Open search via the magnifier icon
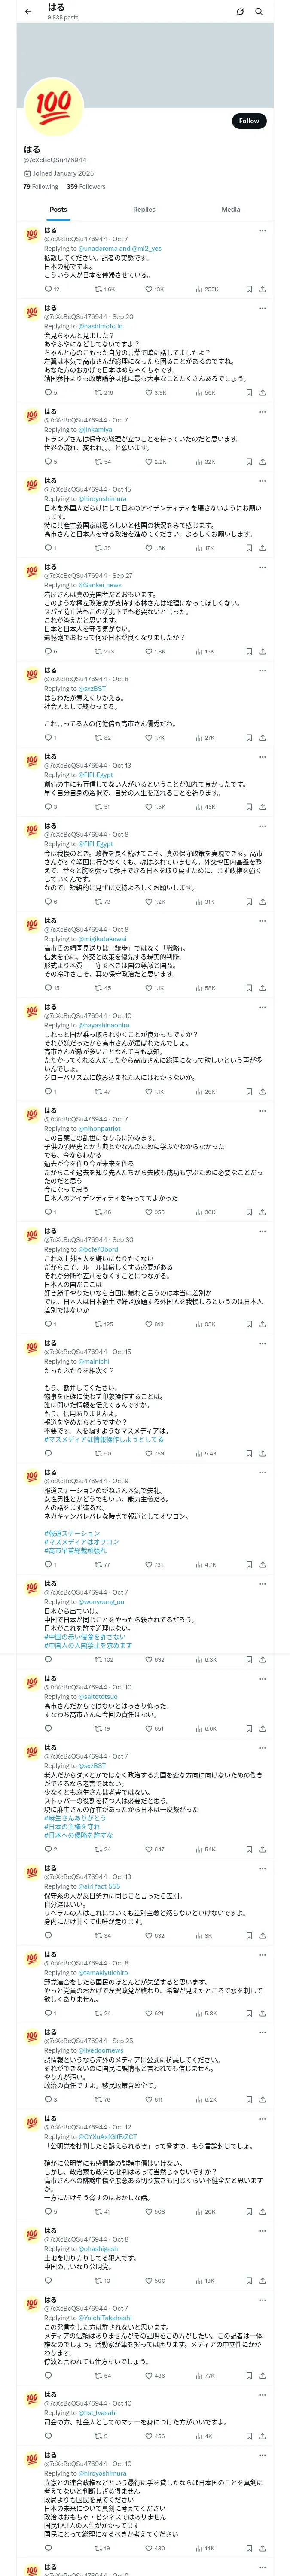 259,12
